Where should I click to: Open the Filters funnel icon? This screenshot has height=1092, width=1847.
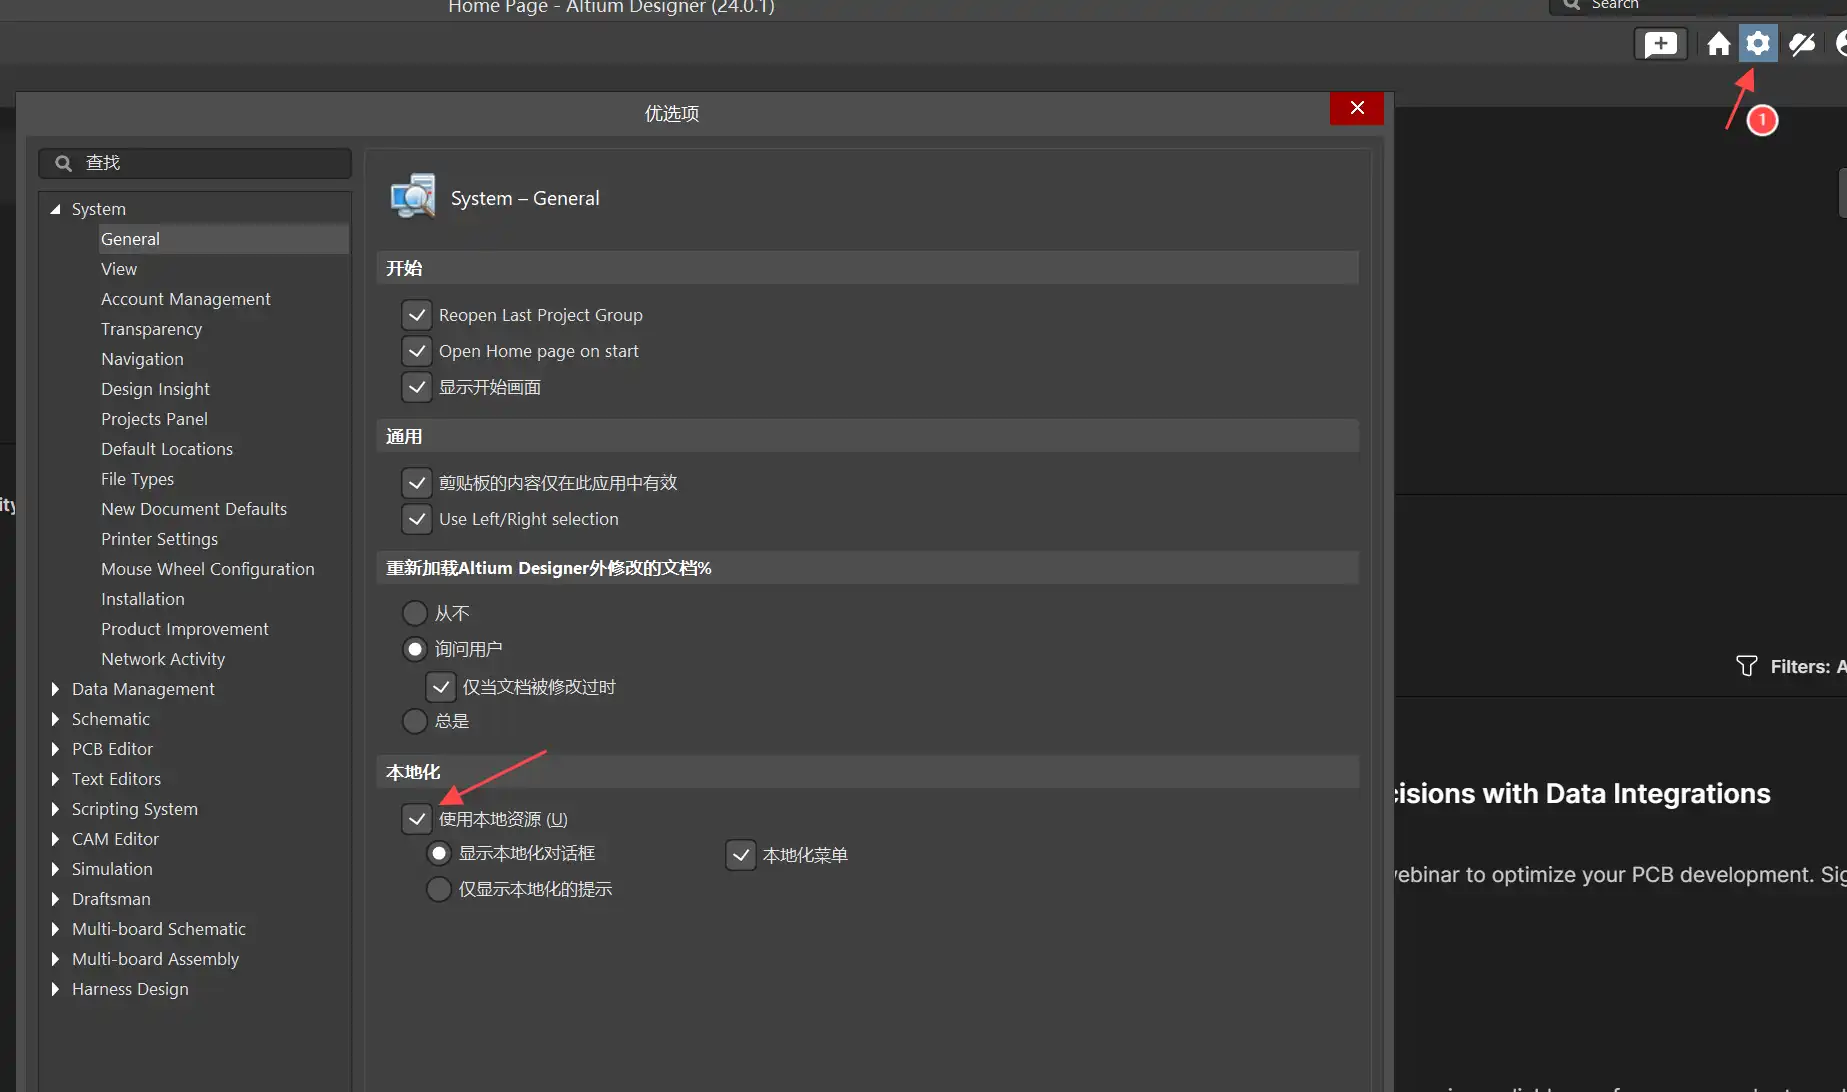point(1746,666)
